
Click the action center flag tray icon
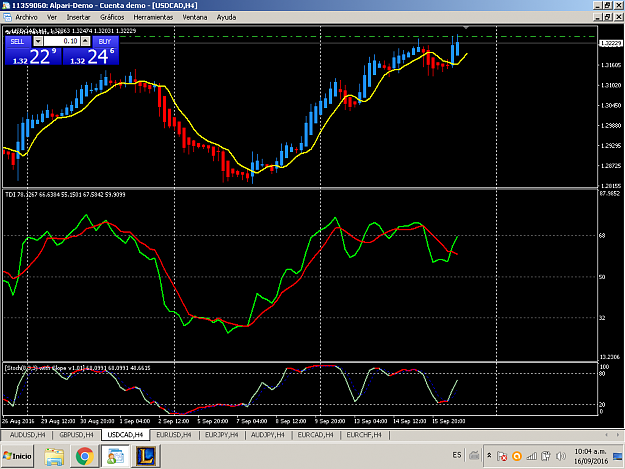click(x=502, y=456)
